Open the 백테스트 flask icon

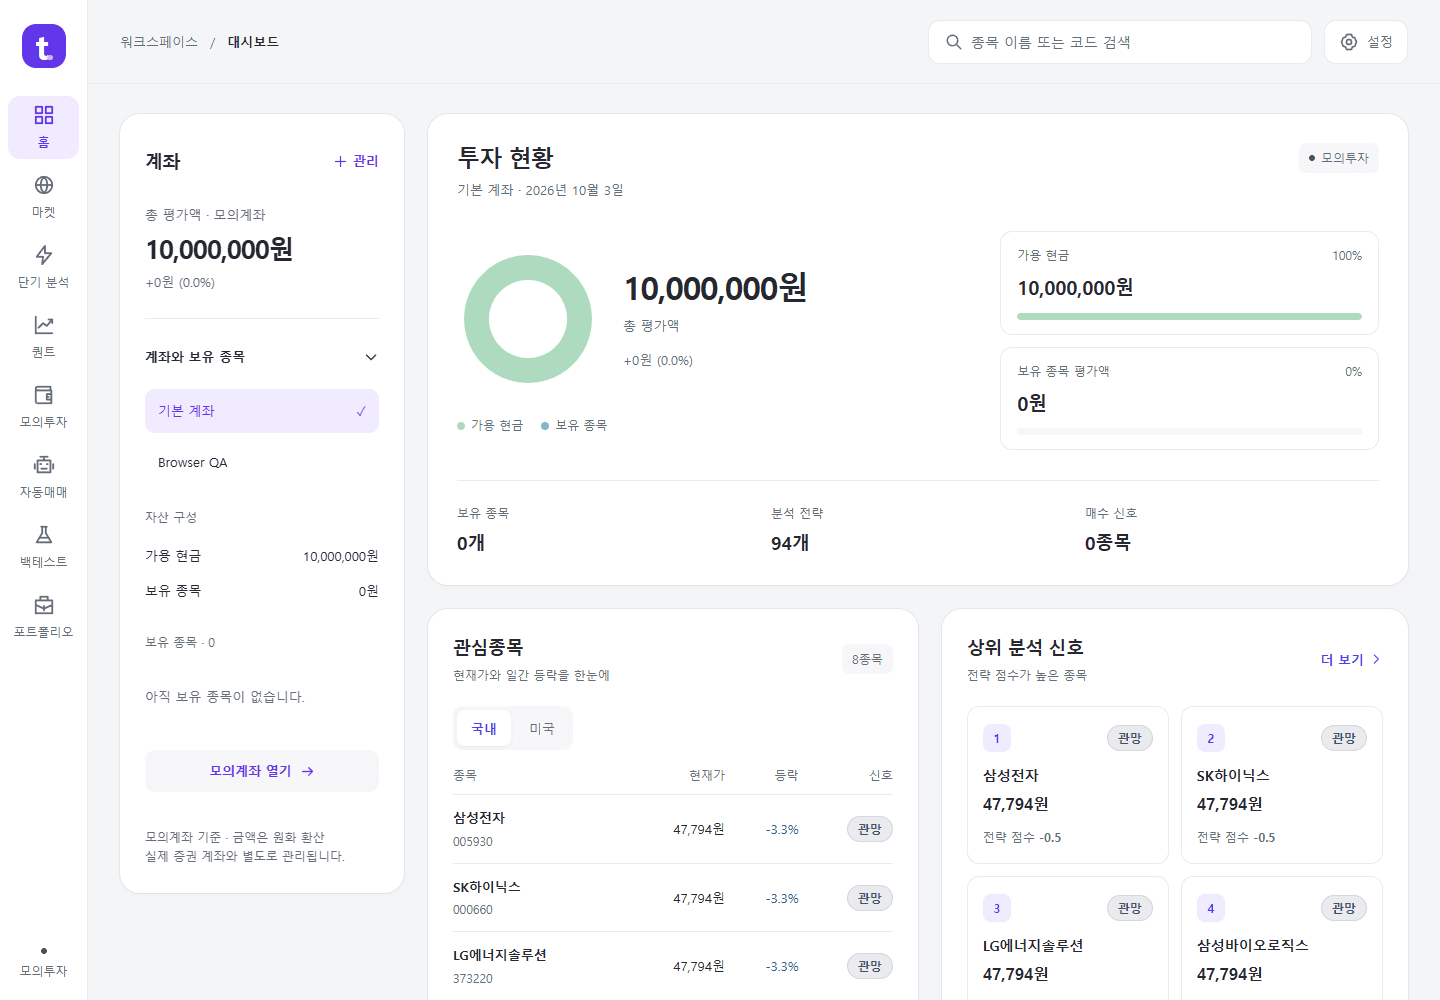[x=44, y=535]
